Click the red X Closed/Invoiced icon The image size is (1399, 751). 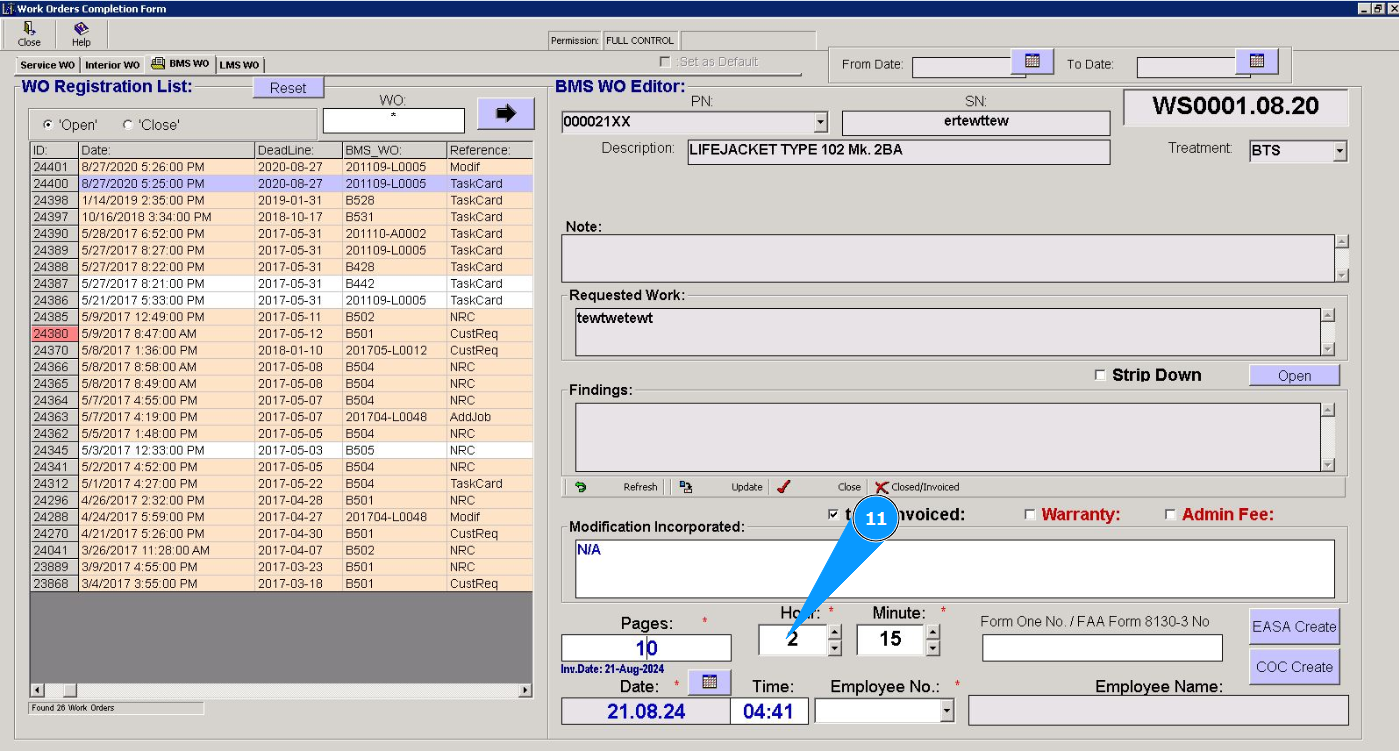click(x=881, y=487)
